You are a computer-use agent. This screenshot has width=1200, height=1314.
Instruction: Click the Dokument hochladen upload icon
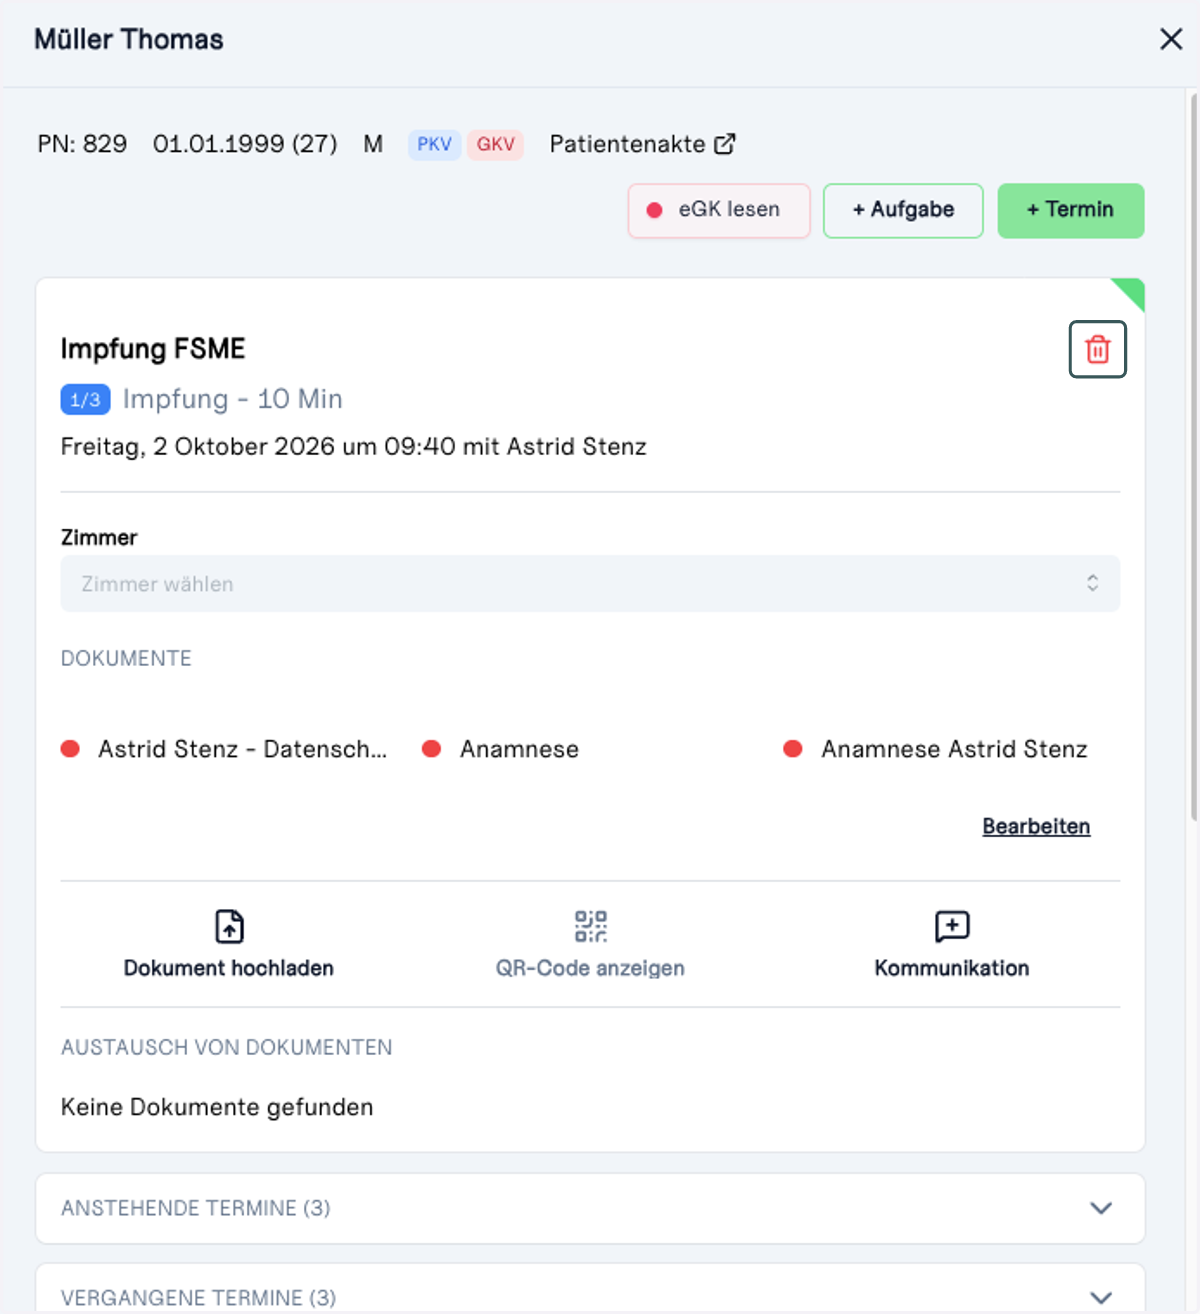coord(229,926)
